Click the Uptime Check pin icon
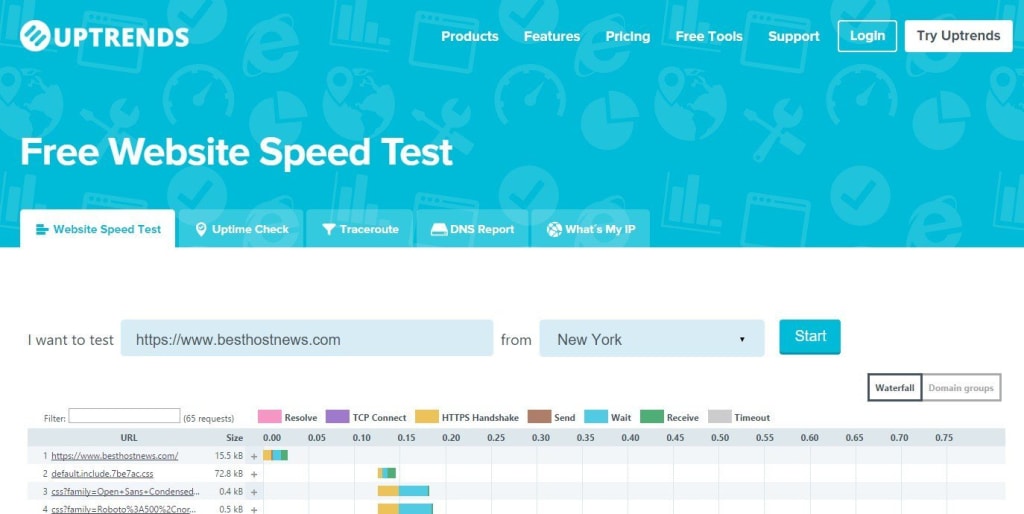The image size is (1024, 514). 201,229
